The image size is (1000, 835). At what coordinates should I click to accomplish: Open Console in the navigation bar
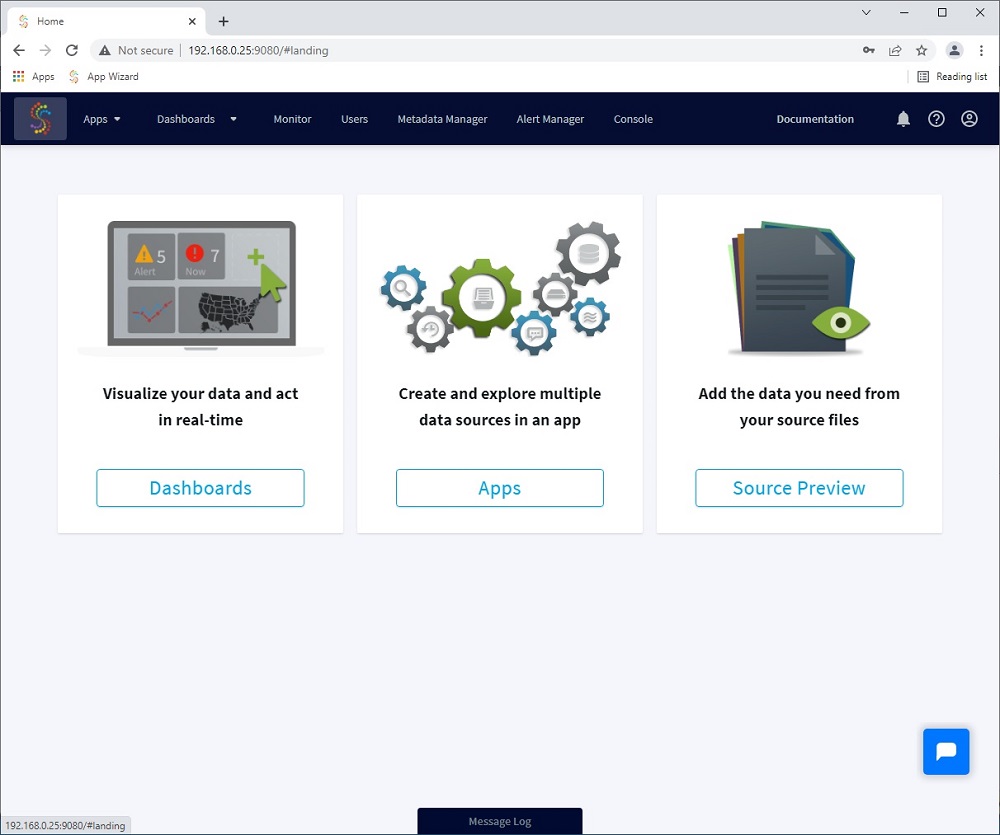click(633, 119)
